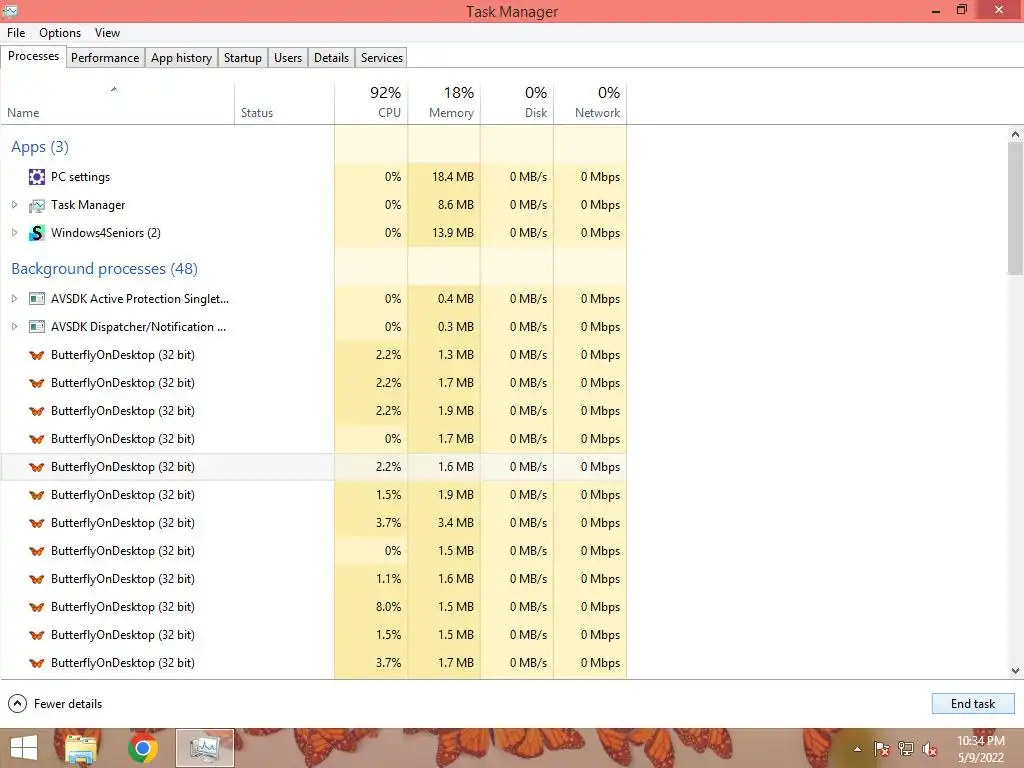The image size is (1024, 768).
Task: Switch to the Performance tab
Action: [105, 57]
